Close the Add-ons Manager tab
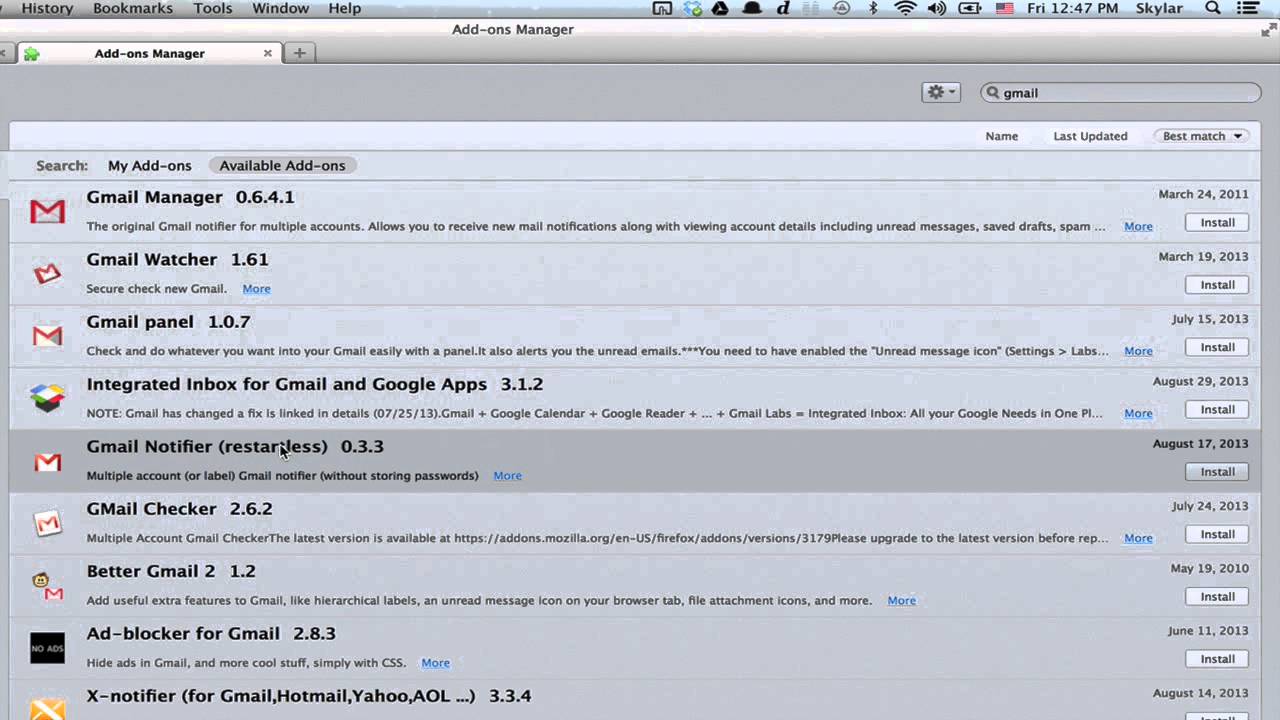Screen dimensions: 1280x720 click(267, 54)
